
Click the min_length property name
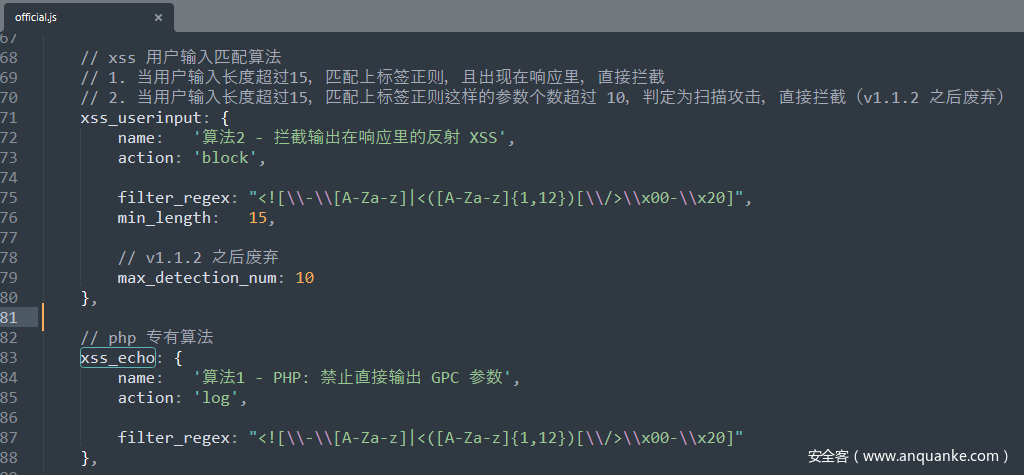click(x=164, y=217)
